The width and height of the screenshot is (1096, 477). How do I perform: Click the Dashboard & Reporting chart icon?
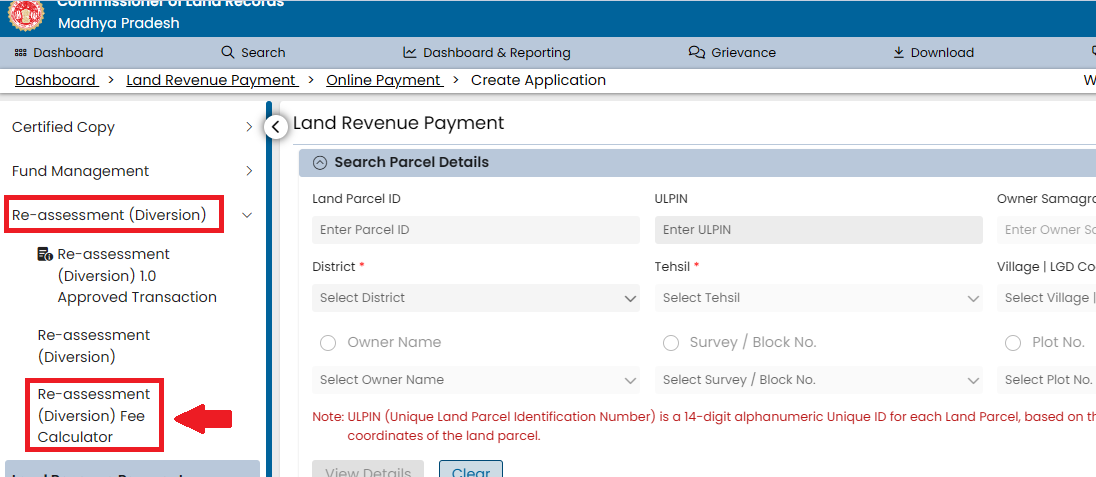tap(410, 53)
